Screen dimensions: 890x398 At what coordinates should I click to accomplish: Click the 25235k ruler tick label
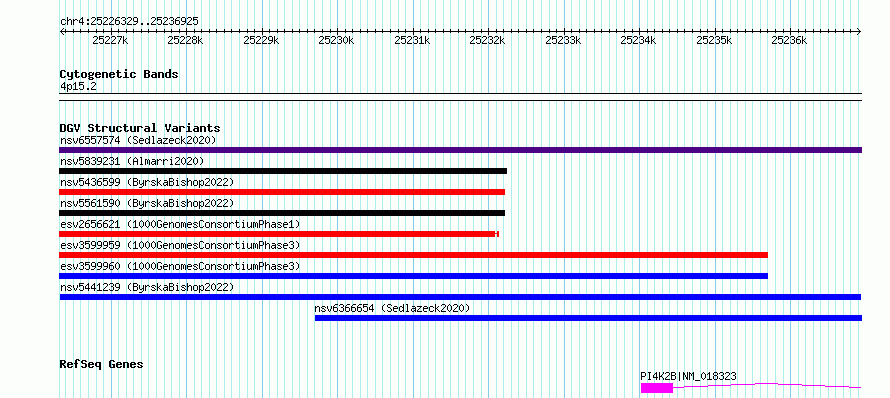(x=714, y=40)
